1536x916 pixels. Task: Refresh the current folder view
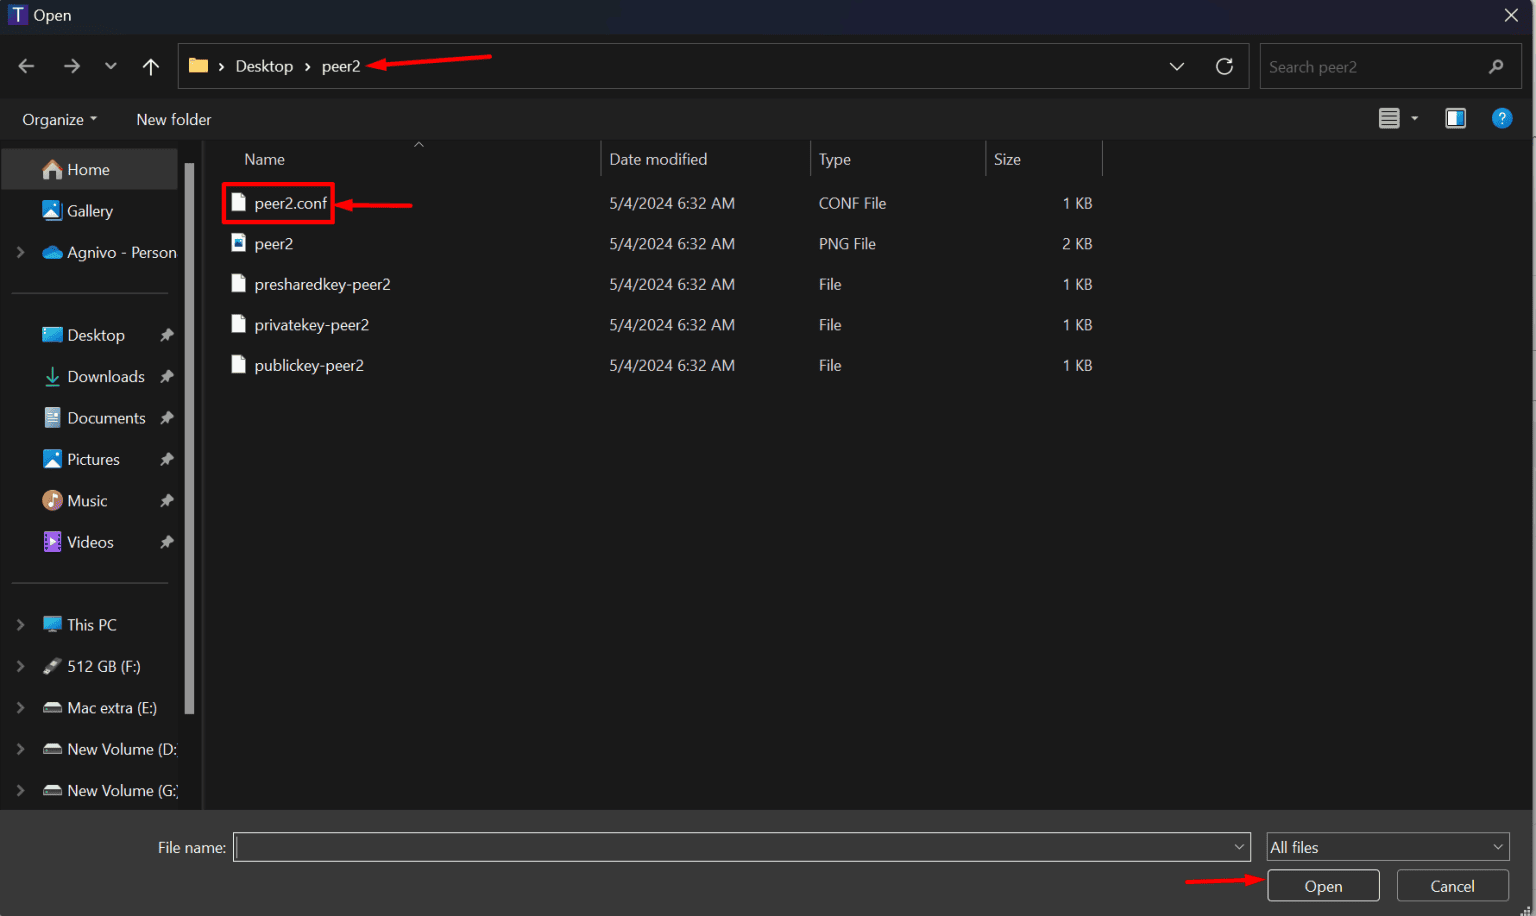(1224, 66)
